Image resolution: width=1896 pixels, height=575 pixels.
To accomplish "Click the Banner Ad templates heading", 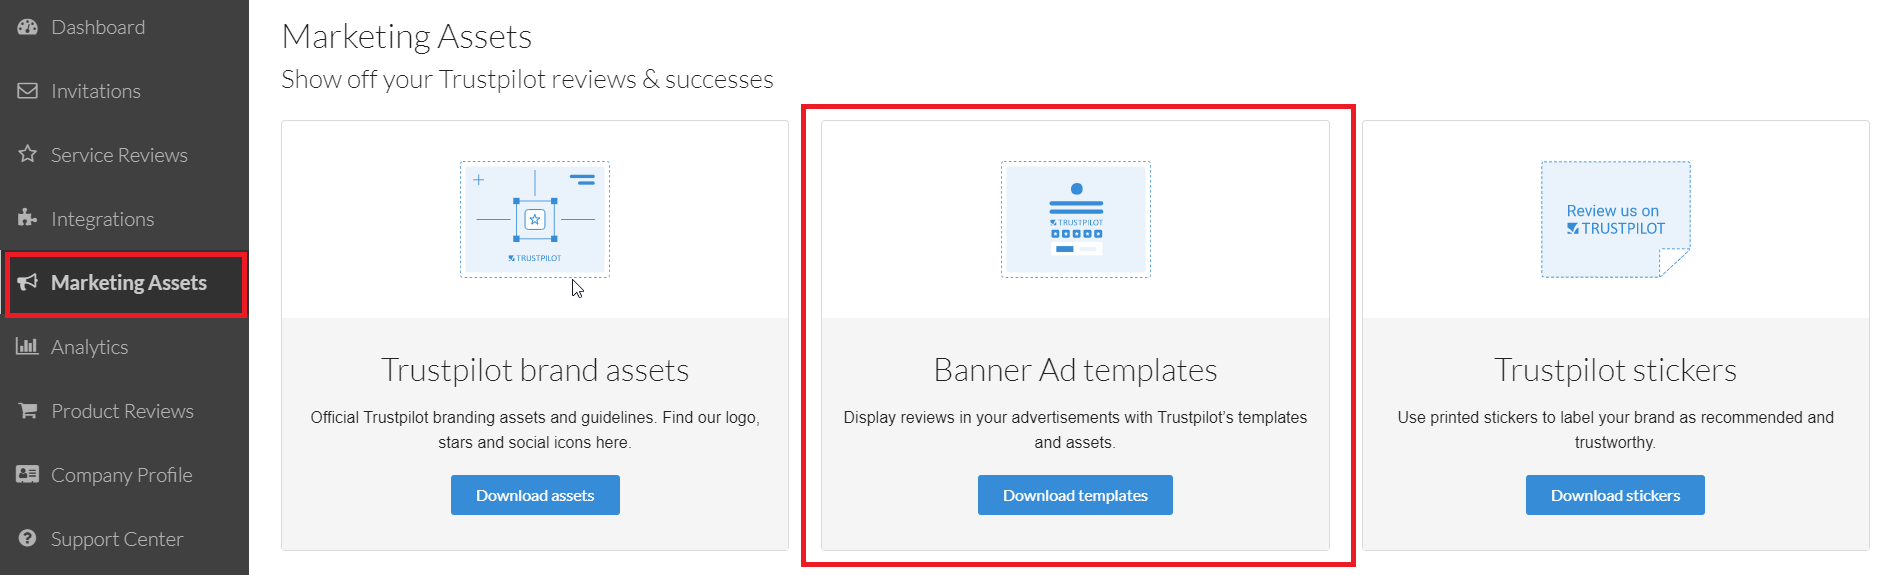I will click(1075, 370).
